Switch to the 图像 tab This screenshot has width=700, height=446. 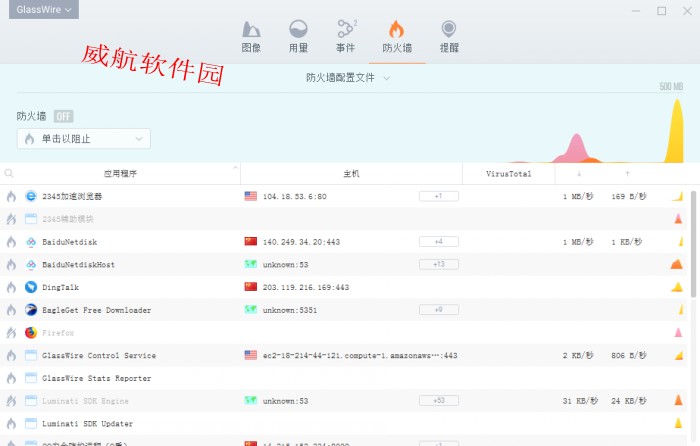(251, 35)
